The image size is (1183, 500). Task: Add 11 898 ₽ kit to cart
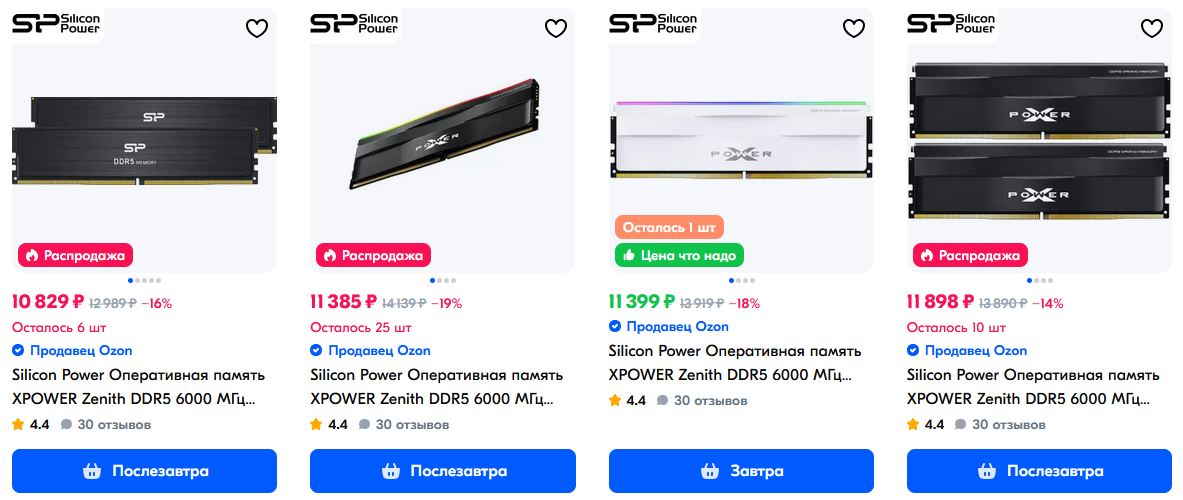point(1039,471)
